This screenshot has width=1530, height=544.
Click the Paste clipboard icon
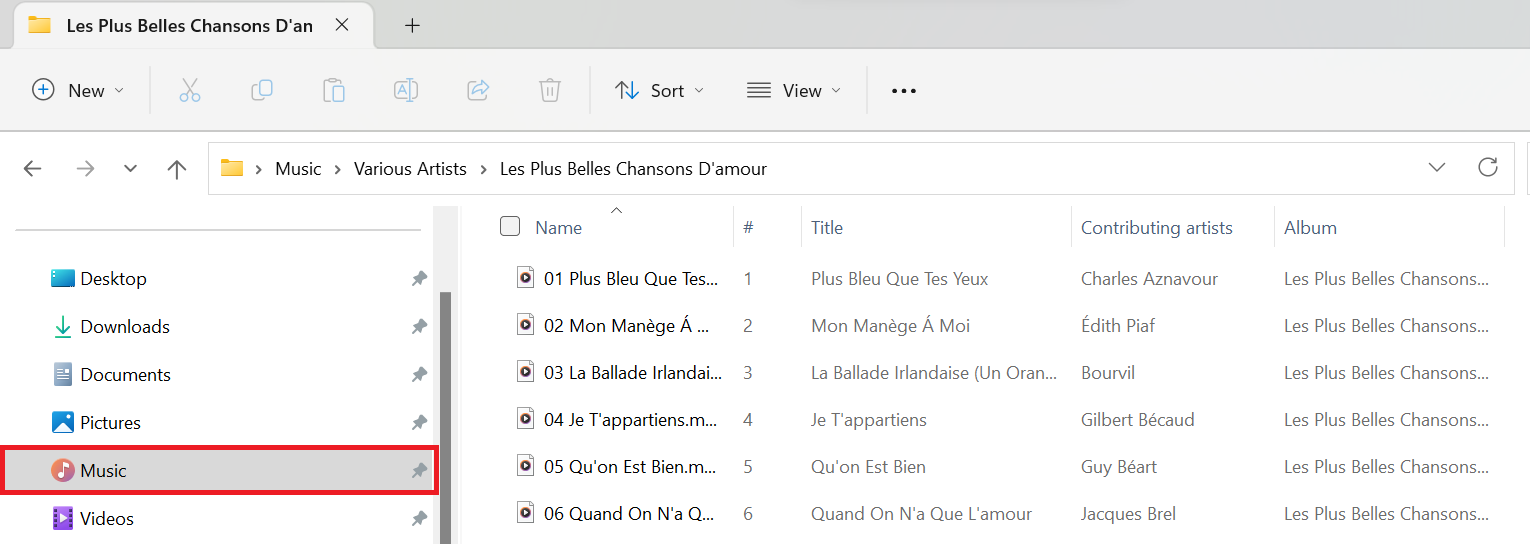[334, 91]
